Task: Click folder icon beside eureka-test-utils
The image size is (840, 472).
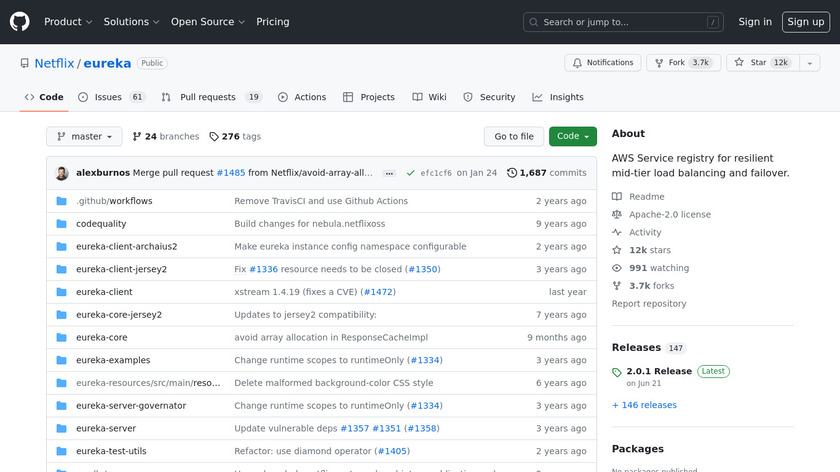Action: [x=62, y=451]
